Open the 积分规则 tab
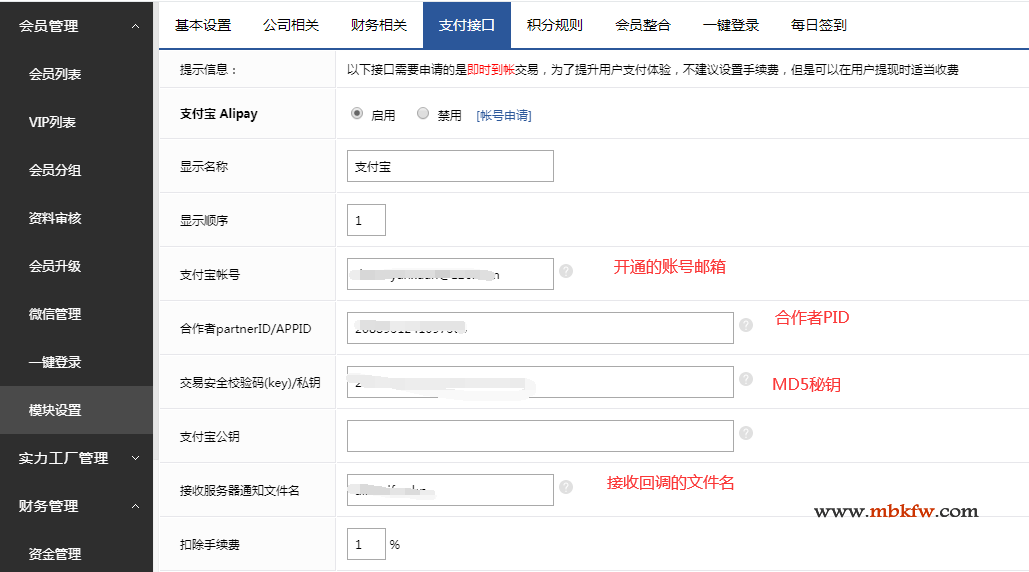 click(554, 25)
